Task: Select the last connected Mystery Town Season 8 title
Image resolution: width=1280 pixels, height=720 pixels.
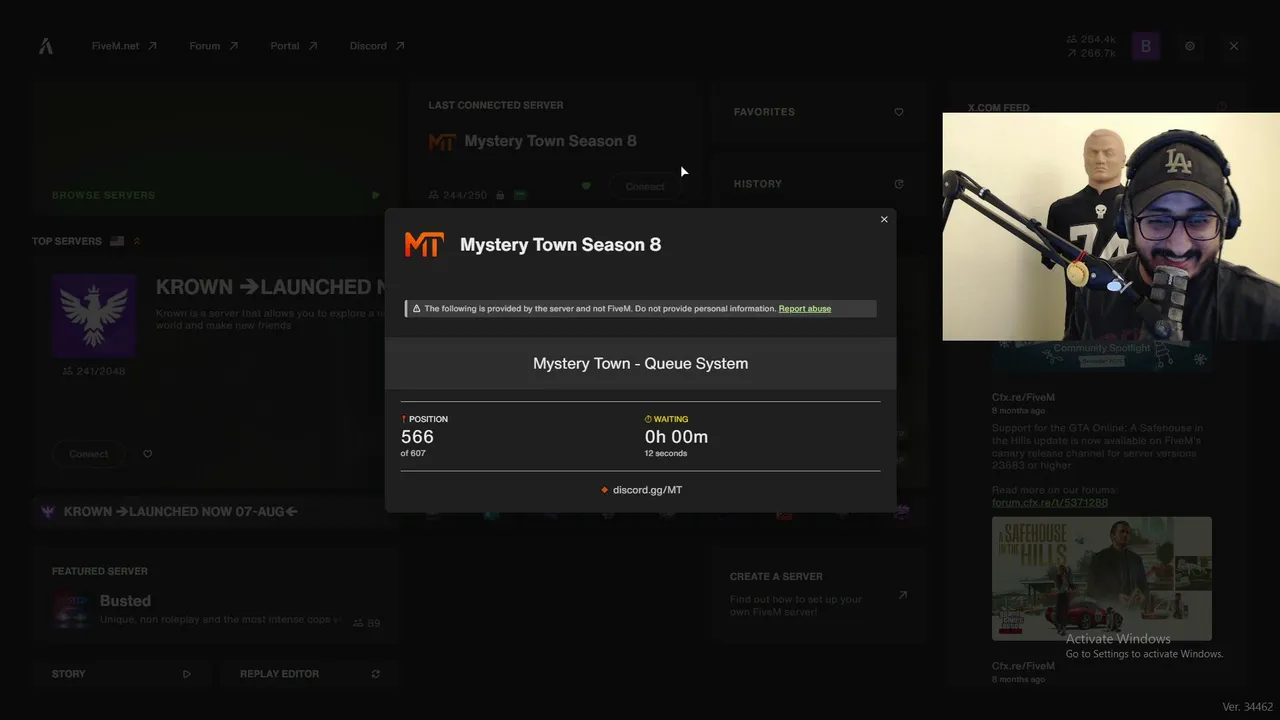Action: [x=550, y=141]
